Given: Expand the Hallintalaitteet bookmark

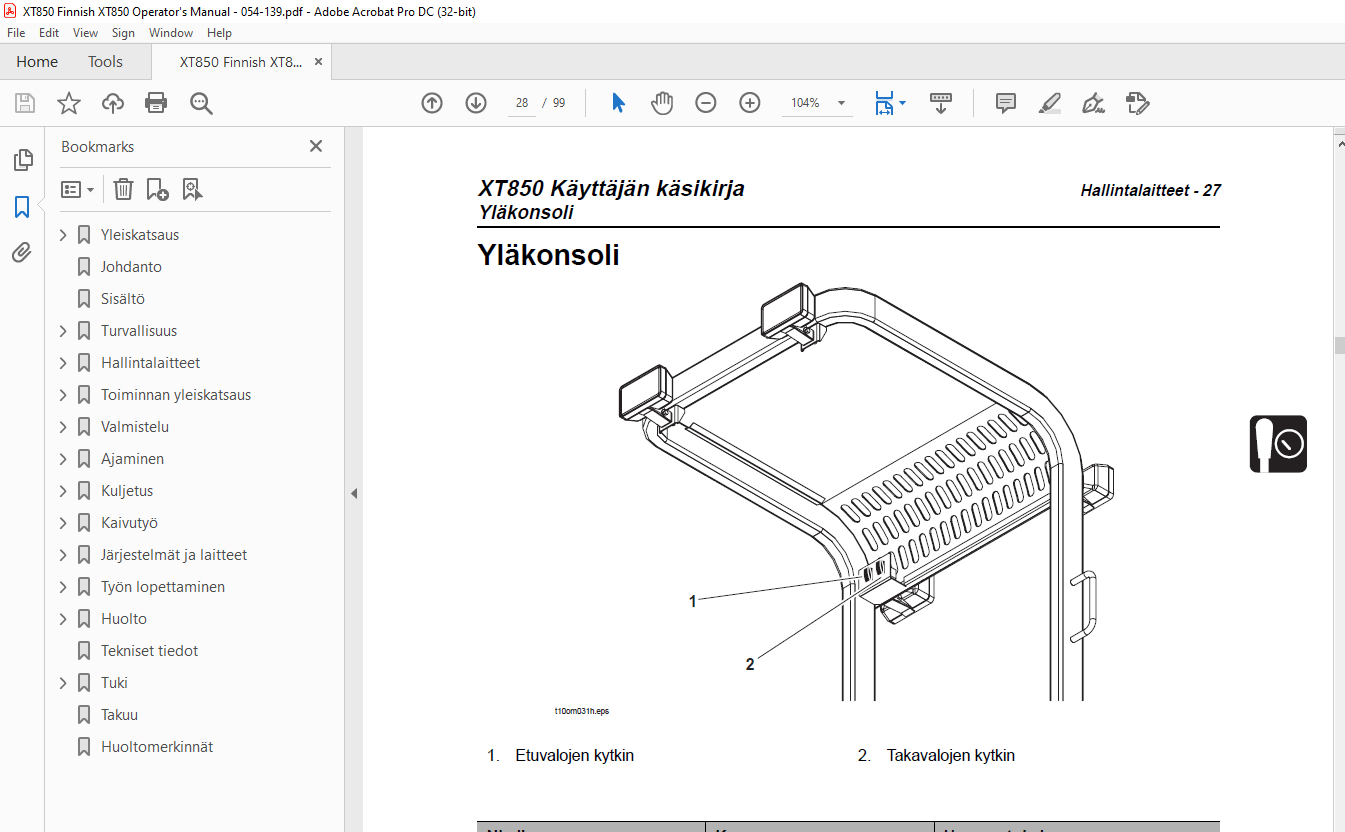Looking at the screenshot, I should (x=63, y=363).
